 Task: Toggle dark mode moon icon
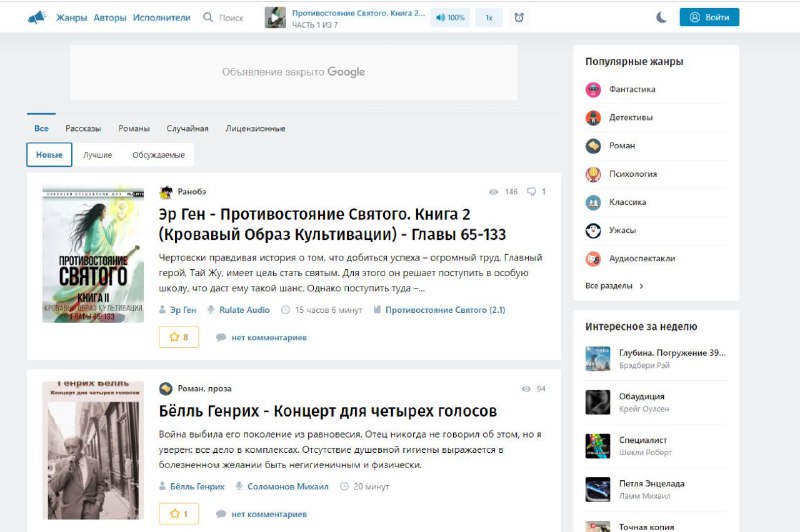click(x=661, y=17)
